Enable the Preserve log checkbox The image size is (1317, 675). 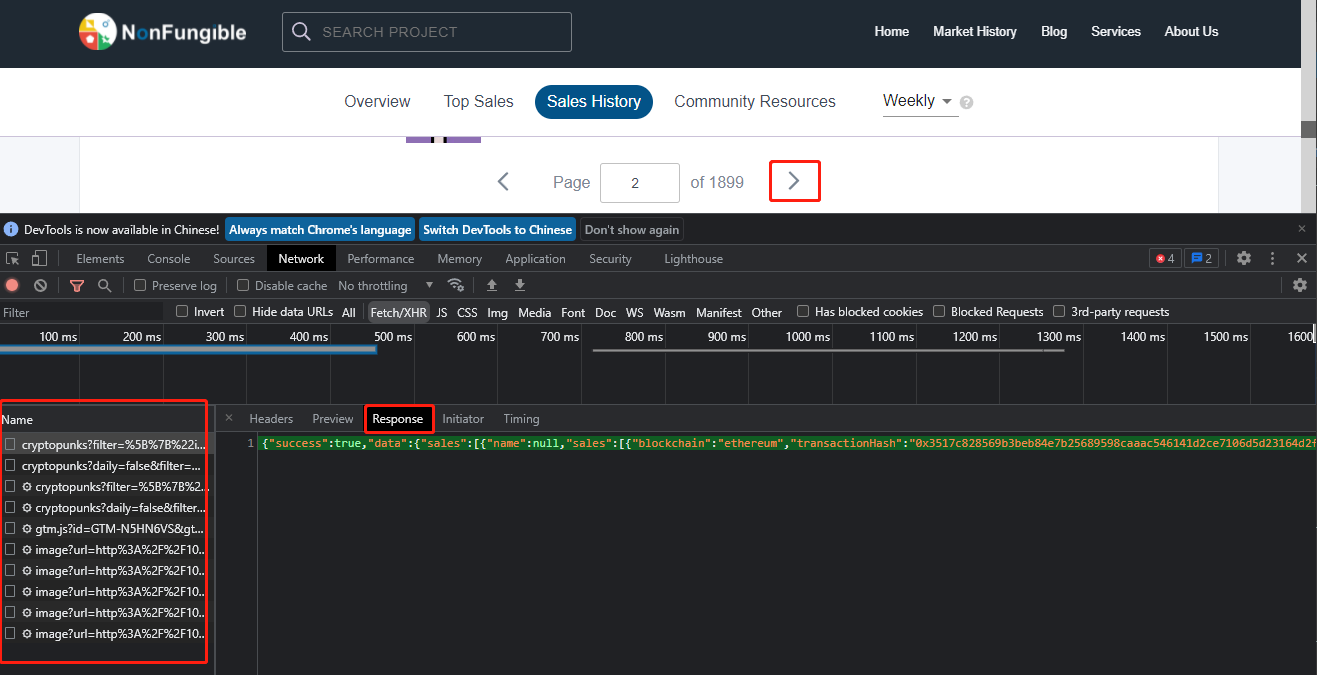click(x=140, y=285)
